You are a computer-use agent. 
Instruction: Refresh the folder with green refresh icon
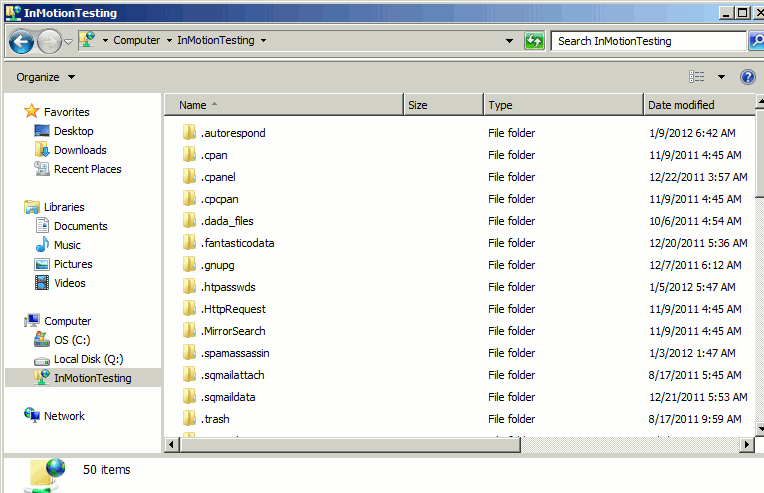(534, 41)
